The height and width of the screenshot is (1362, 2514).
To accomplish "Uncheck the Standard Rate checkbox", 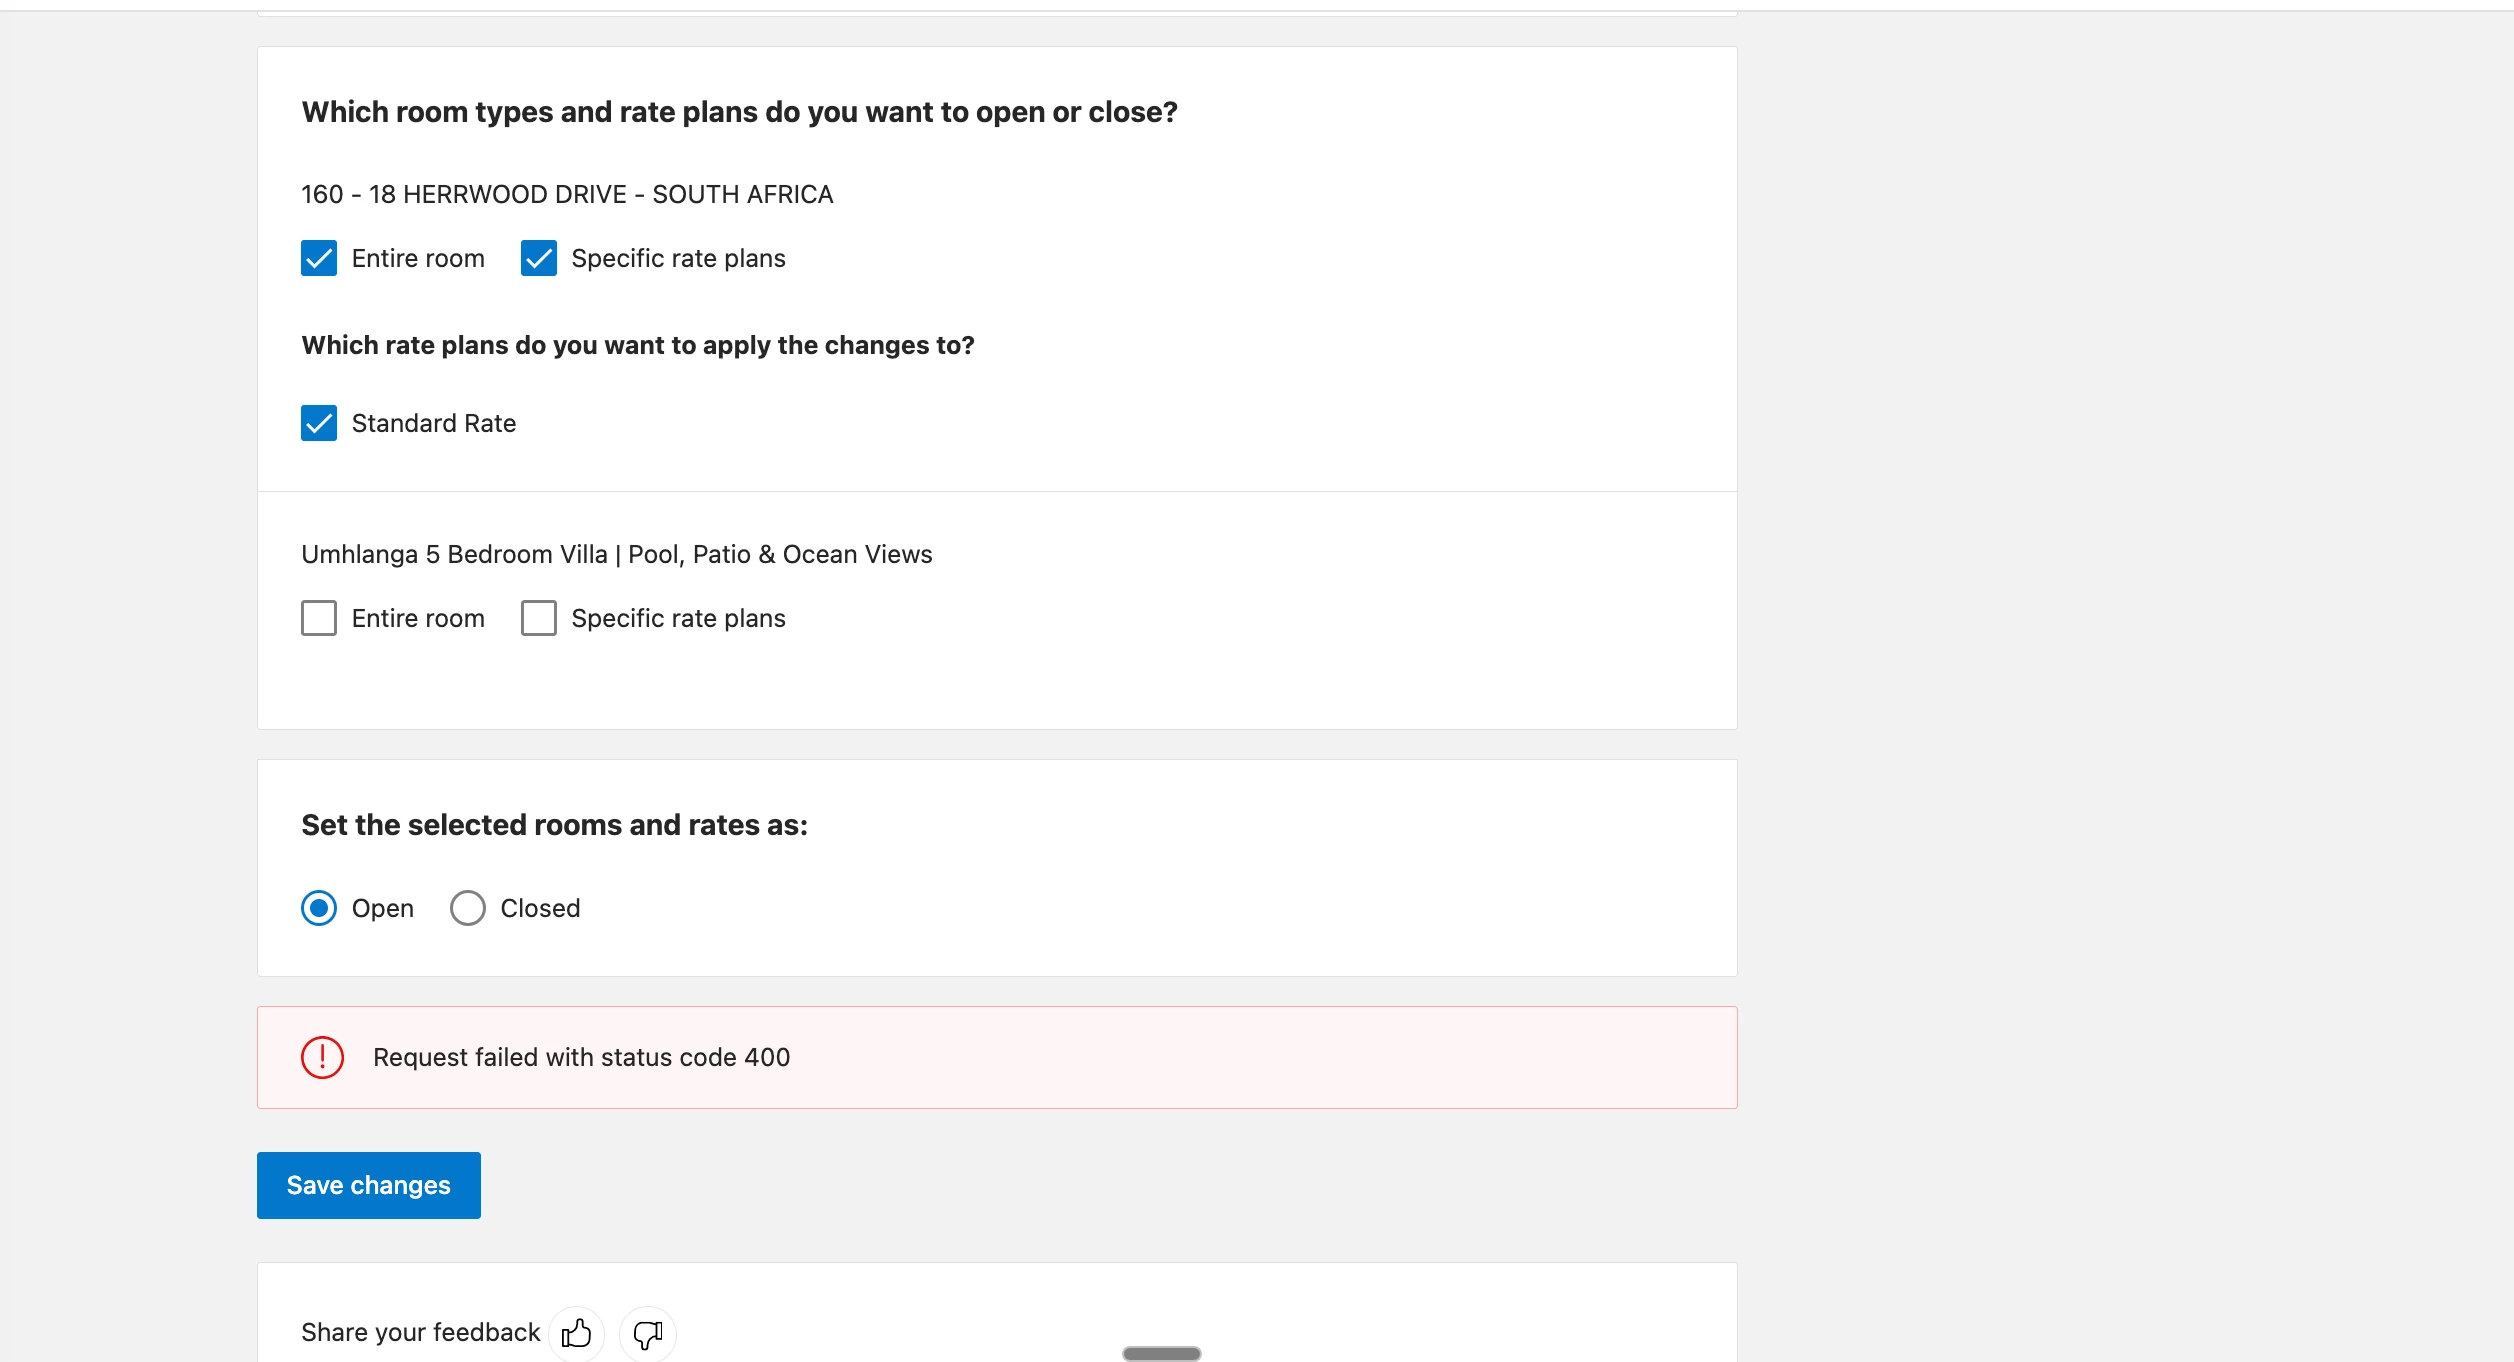I will click(x=319, y=423).
